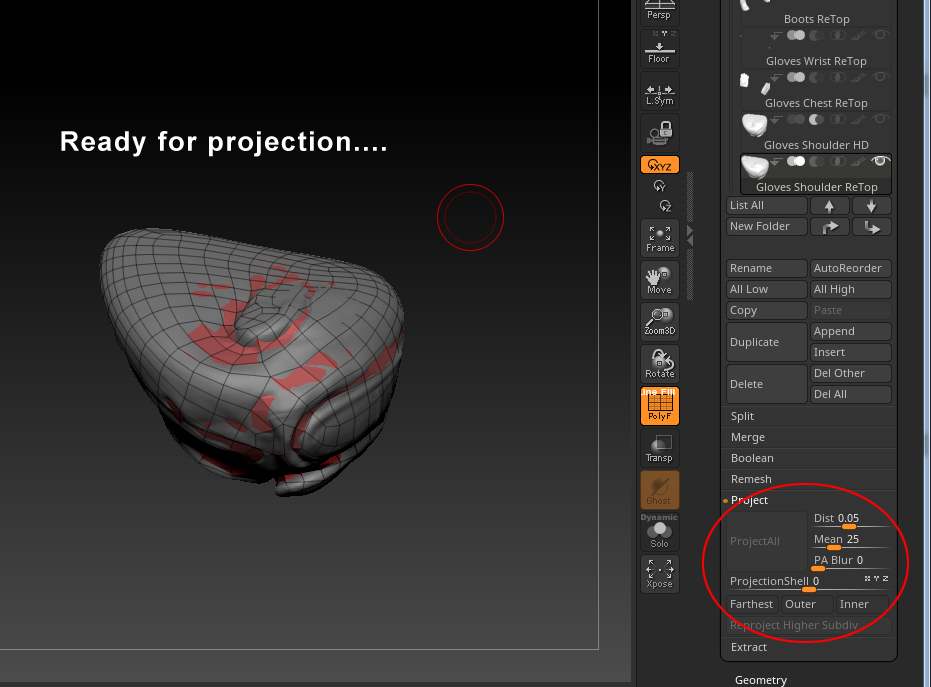Screen dimensions: 931x687
Task: Click subtract icon on Gloves Shoulder ReTop
Action: (x=817, y=161)
